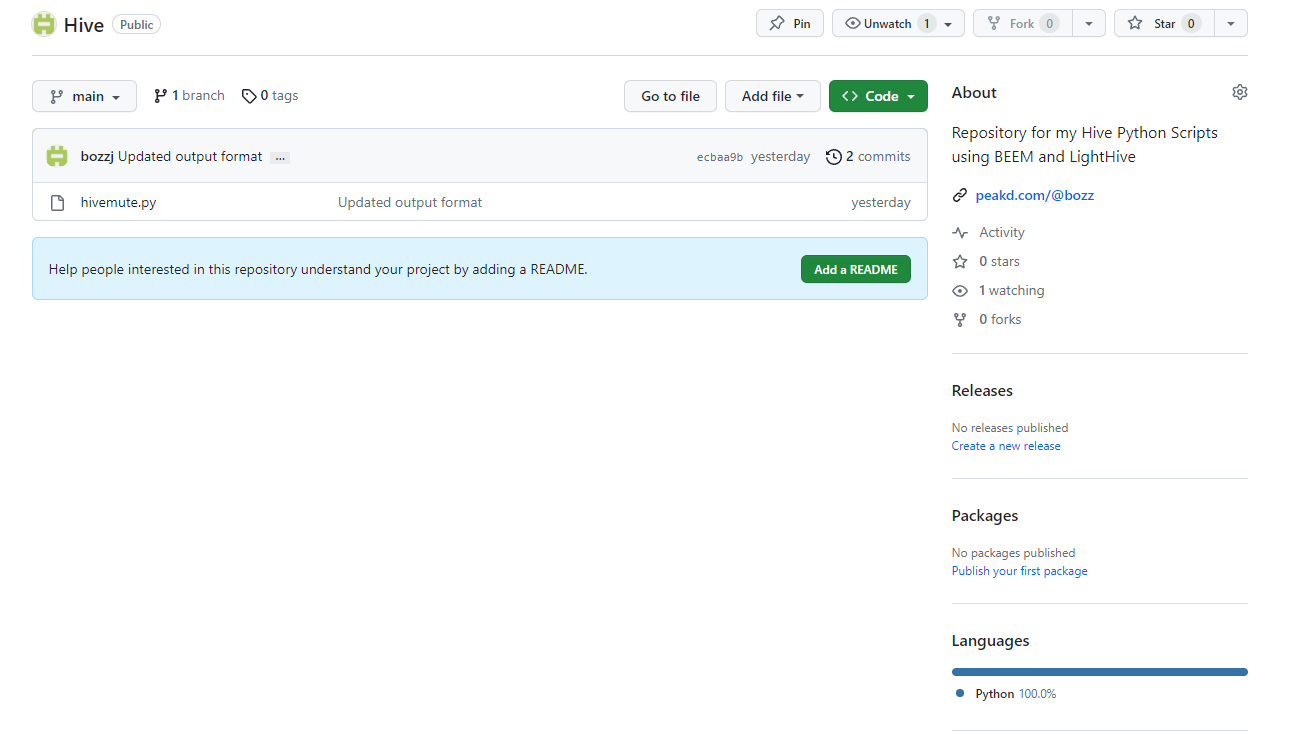Open commit hash ecbaa9b

(720, 157)
